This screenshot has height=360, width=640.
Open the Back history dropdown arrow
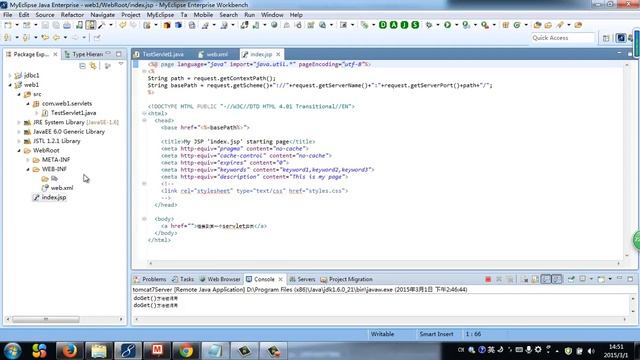tap(65, 38)
